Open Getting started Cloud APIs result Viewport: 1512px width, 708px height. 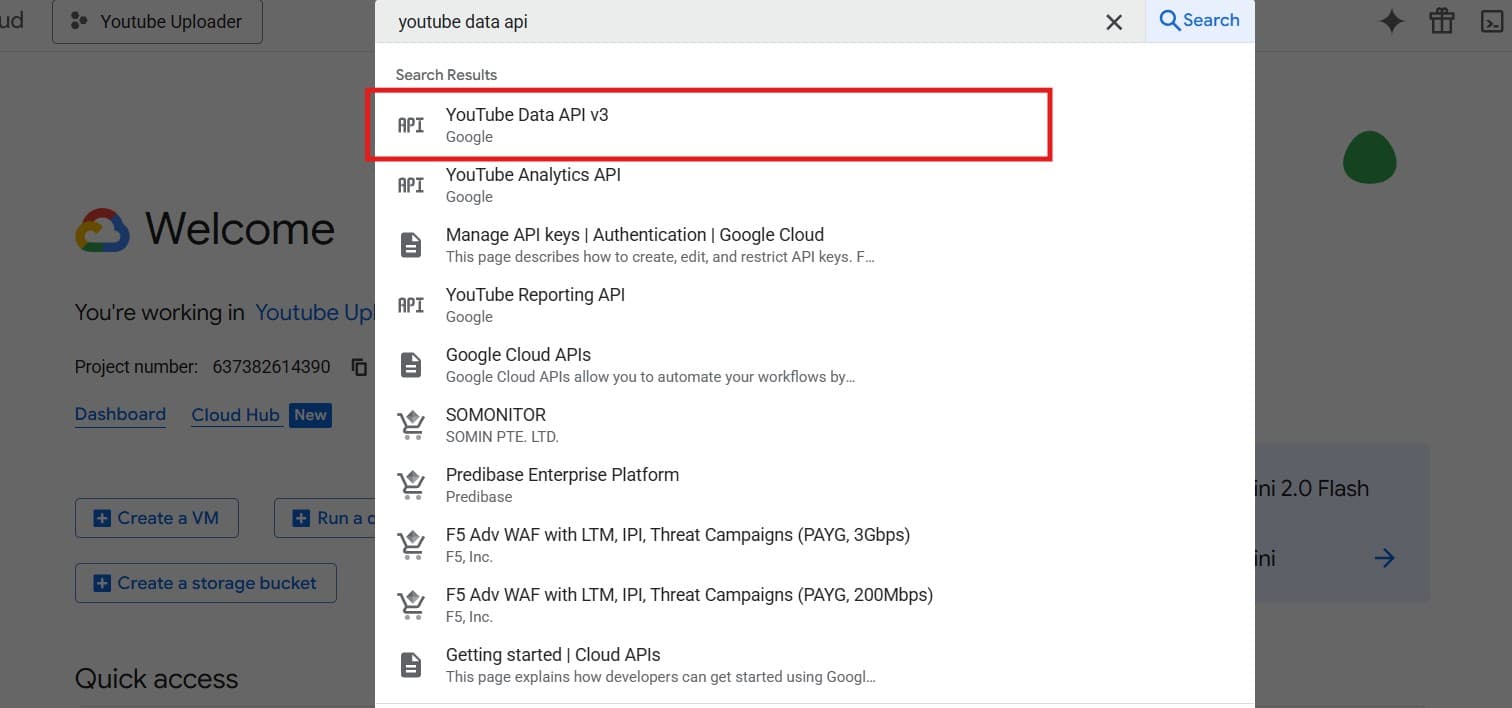[814, 665]
